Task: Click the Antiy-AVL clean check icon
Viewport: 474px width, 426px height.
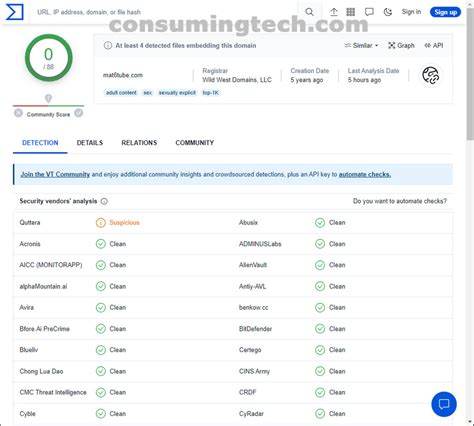Action: click(x=320, y=286)
